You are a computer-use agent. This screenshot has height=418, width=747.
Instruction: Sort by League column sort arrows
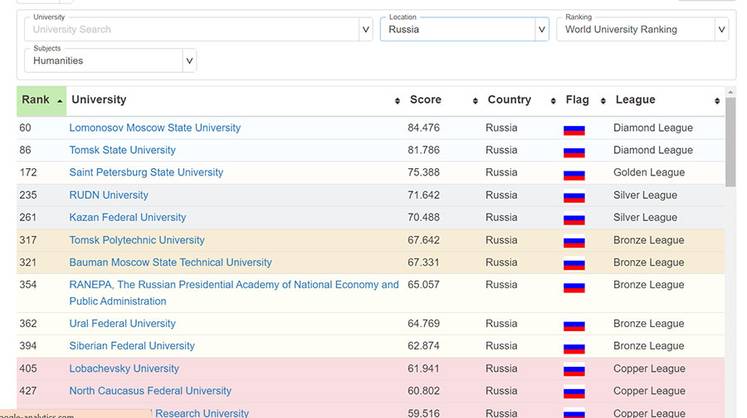[x=717, y=101]
